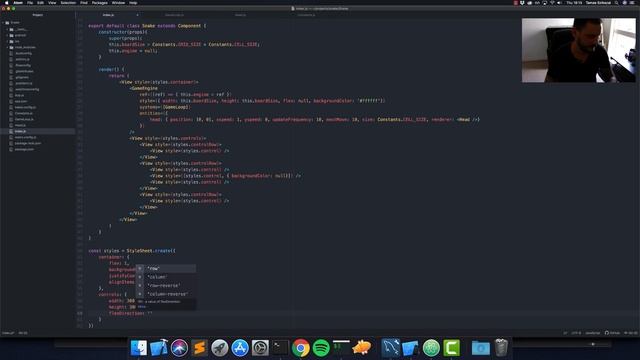The width and height of the screenshot is (640, 360).
Task: Click the More link in autocomplete description
Action: 142,307
